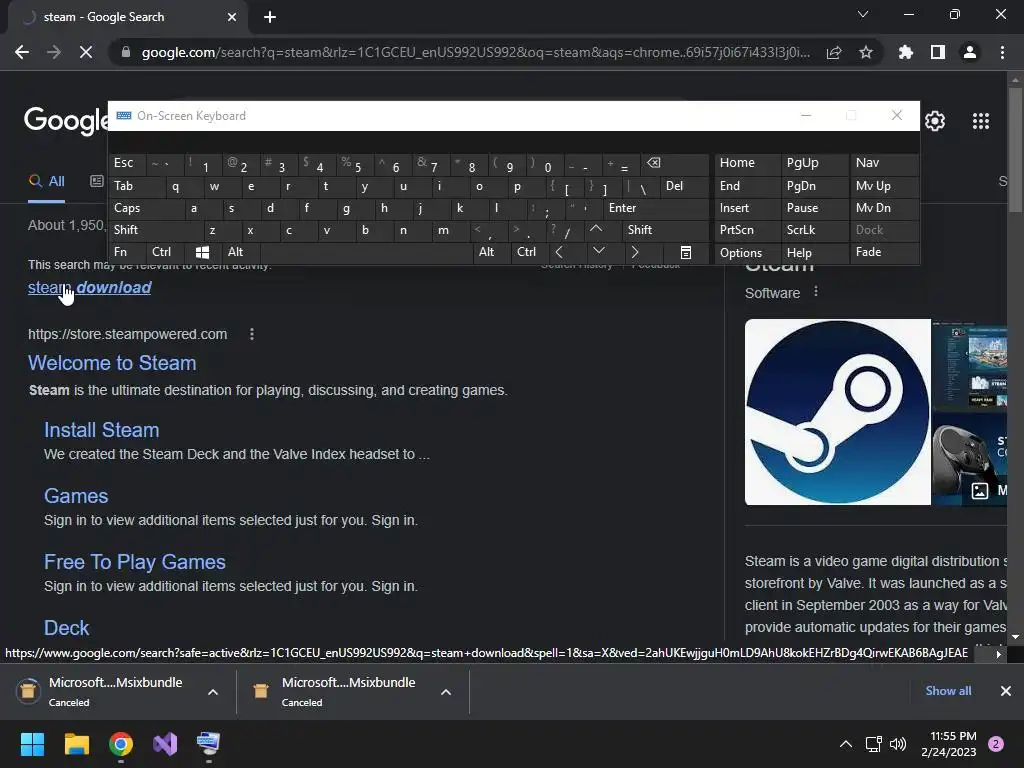Open more options for store.steampowered.com result
The image size is (1024, 768).
click(x=252, y=334)
